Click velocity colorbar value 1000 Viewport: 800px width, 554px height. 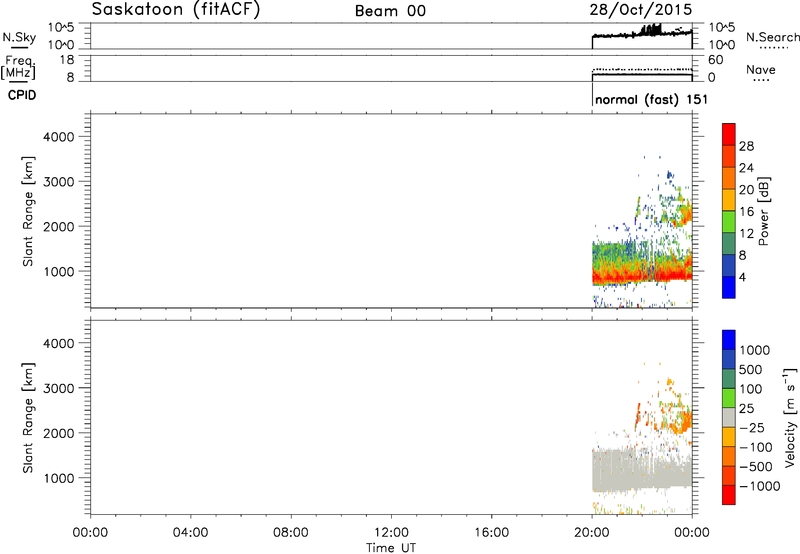coord(755,350)
